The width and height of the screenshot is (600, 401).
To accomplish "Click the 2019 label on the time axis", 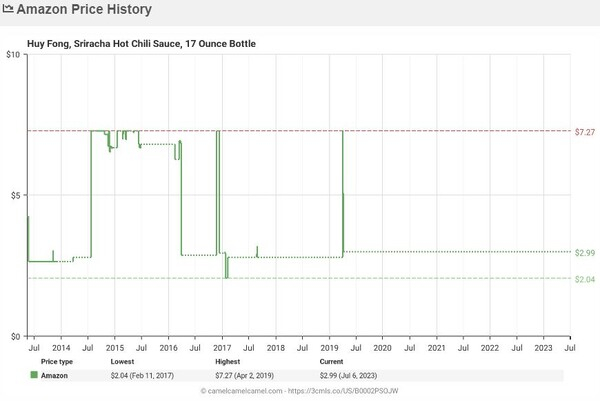I will (329, 347).
